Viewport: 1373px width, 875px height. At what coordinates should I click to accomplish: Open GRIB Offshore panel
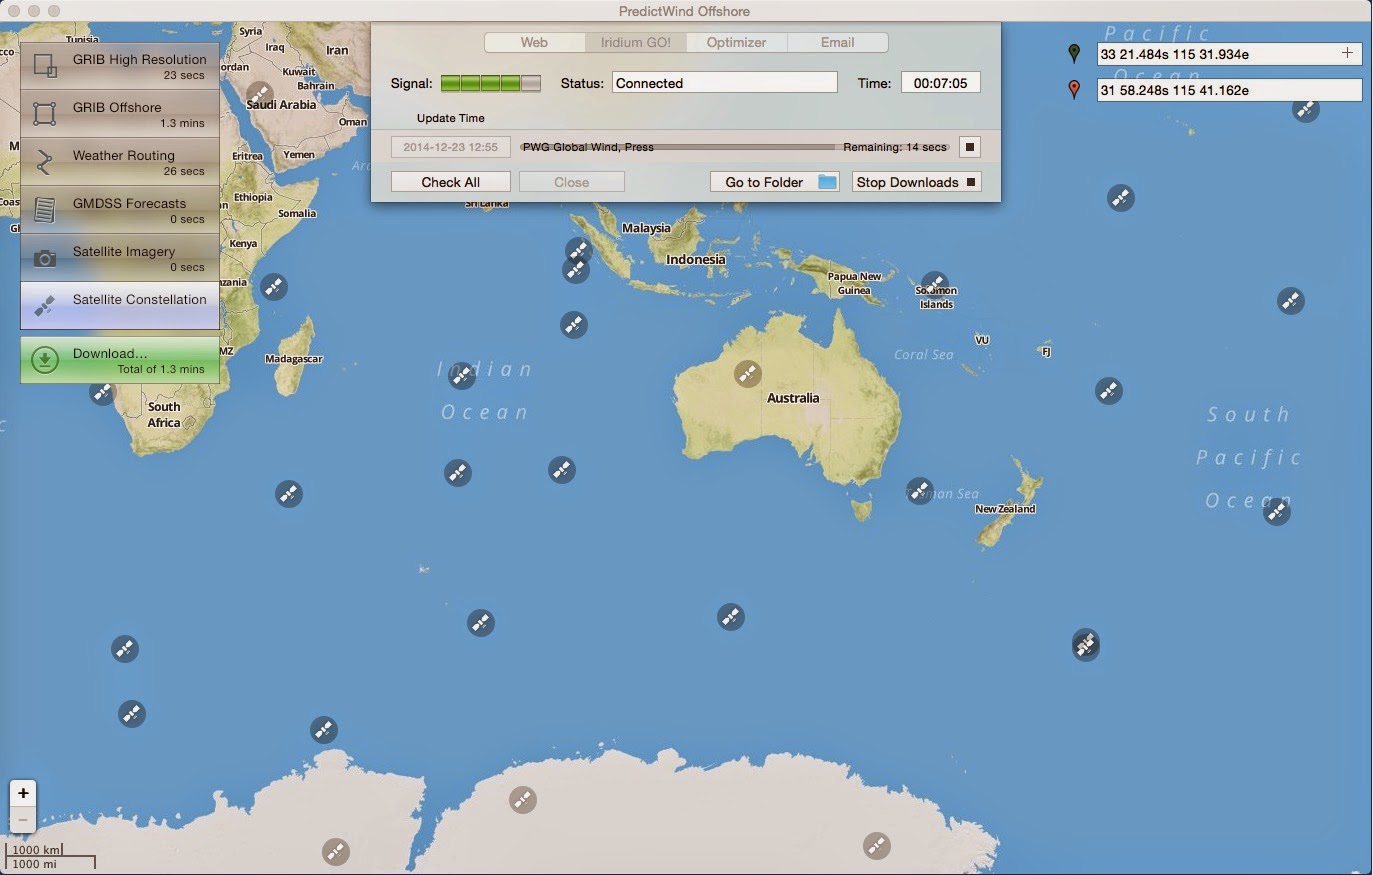point(120,114)
